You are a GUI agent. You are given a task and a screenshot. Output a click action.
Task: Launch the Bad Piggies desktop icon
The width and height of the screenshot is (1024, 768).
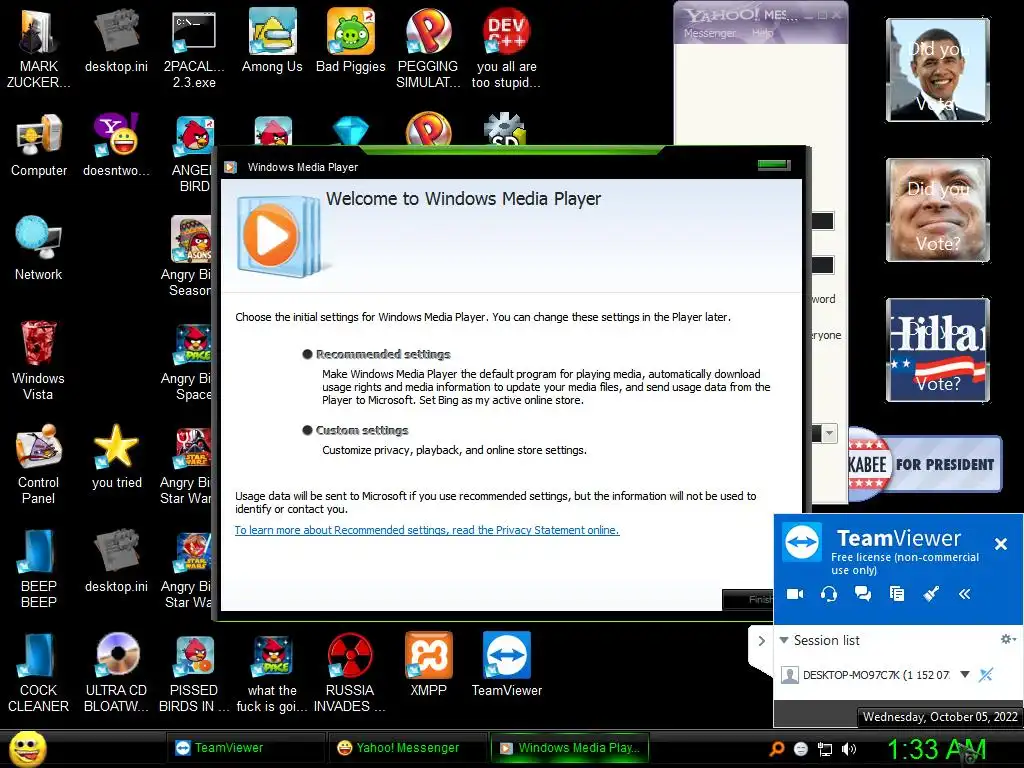tap(351, 40)
